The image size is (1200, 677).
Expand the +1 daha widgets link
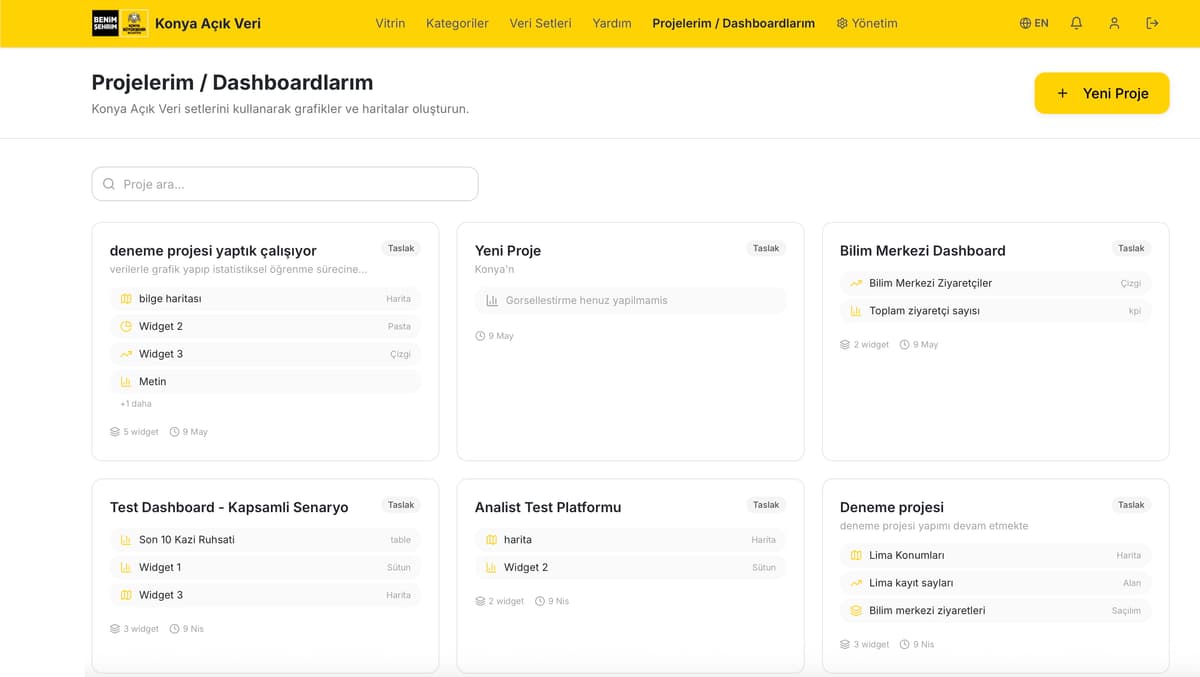tap(136, 404)
